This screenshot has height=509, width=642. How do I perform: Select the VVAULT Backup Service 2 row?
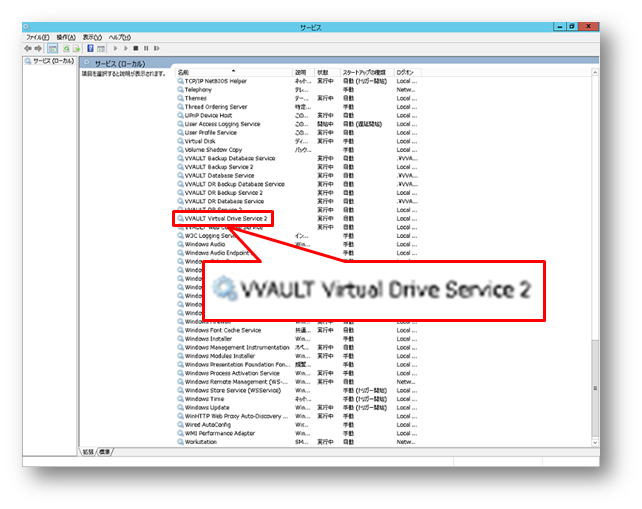pos(297,167)
